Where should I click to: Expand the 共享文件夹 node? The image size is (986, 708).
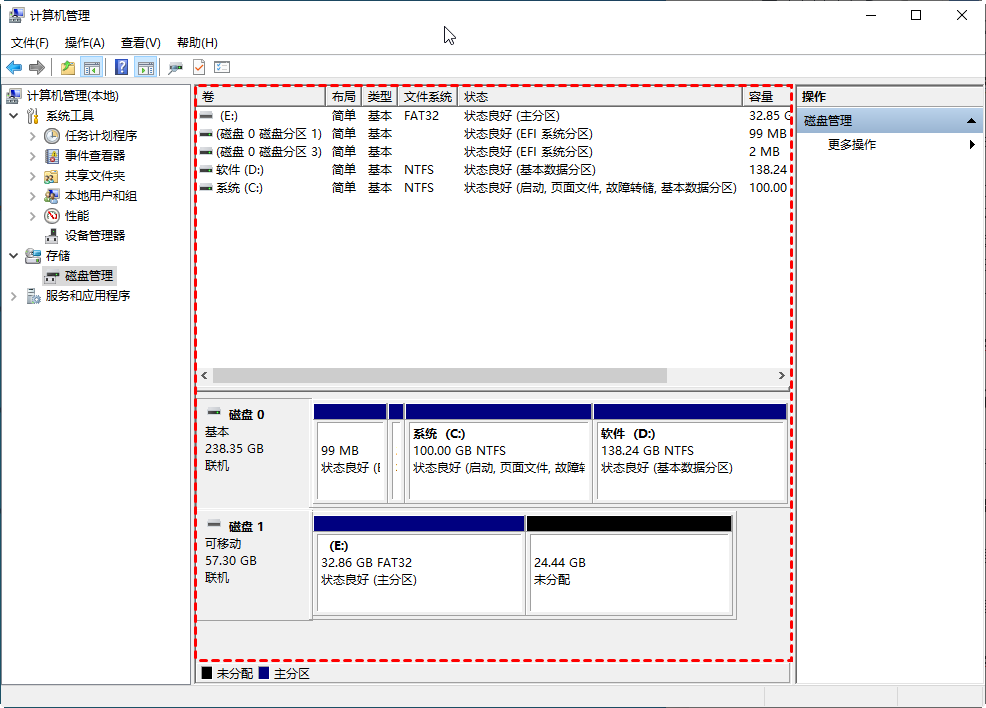tap(33, 176)
